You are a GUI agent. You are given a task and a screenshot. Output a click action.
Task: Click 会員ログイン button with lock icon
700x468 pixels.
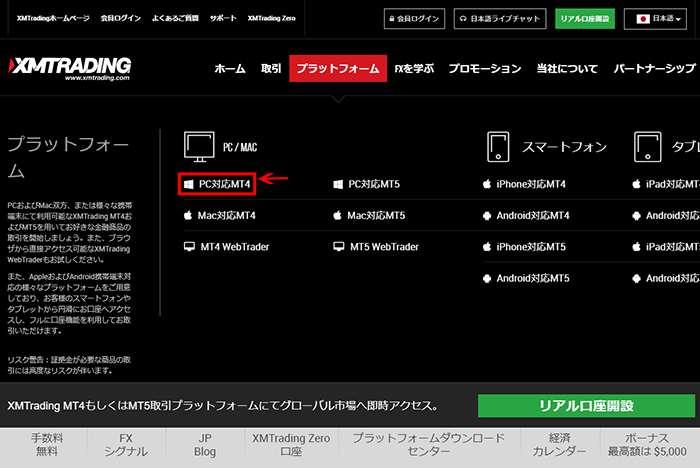tap(414, 19)
